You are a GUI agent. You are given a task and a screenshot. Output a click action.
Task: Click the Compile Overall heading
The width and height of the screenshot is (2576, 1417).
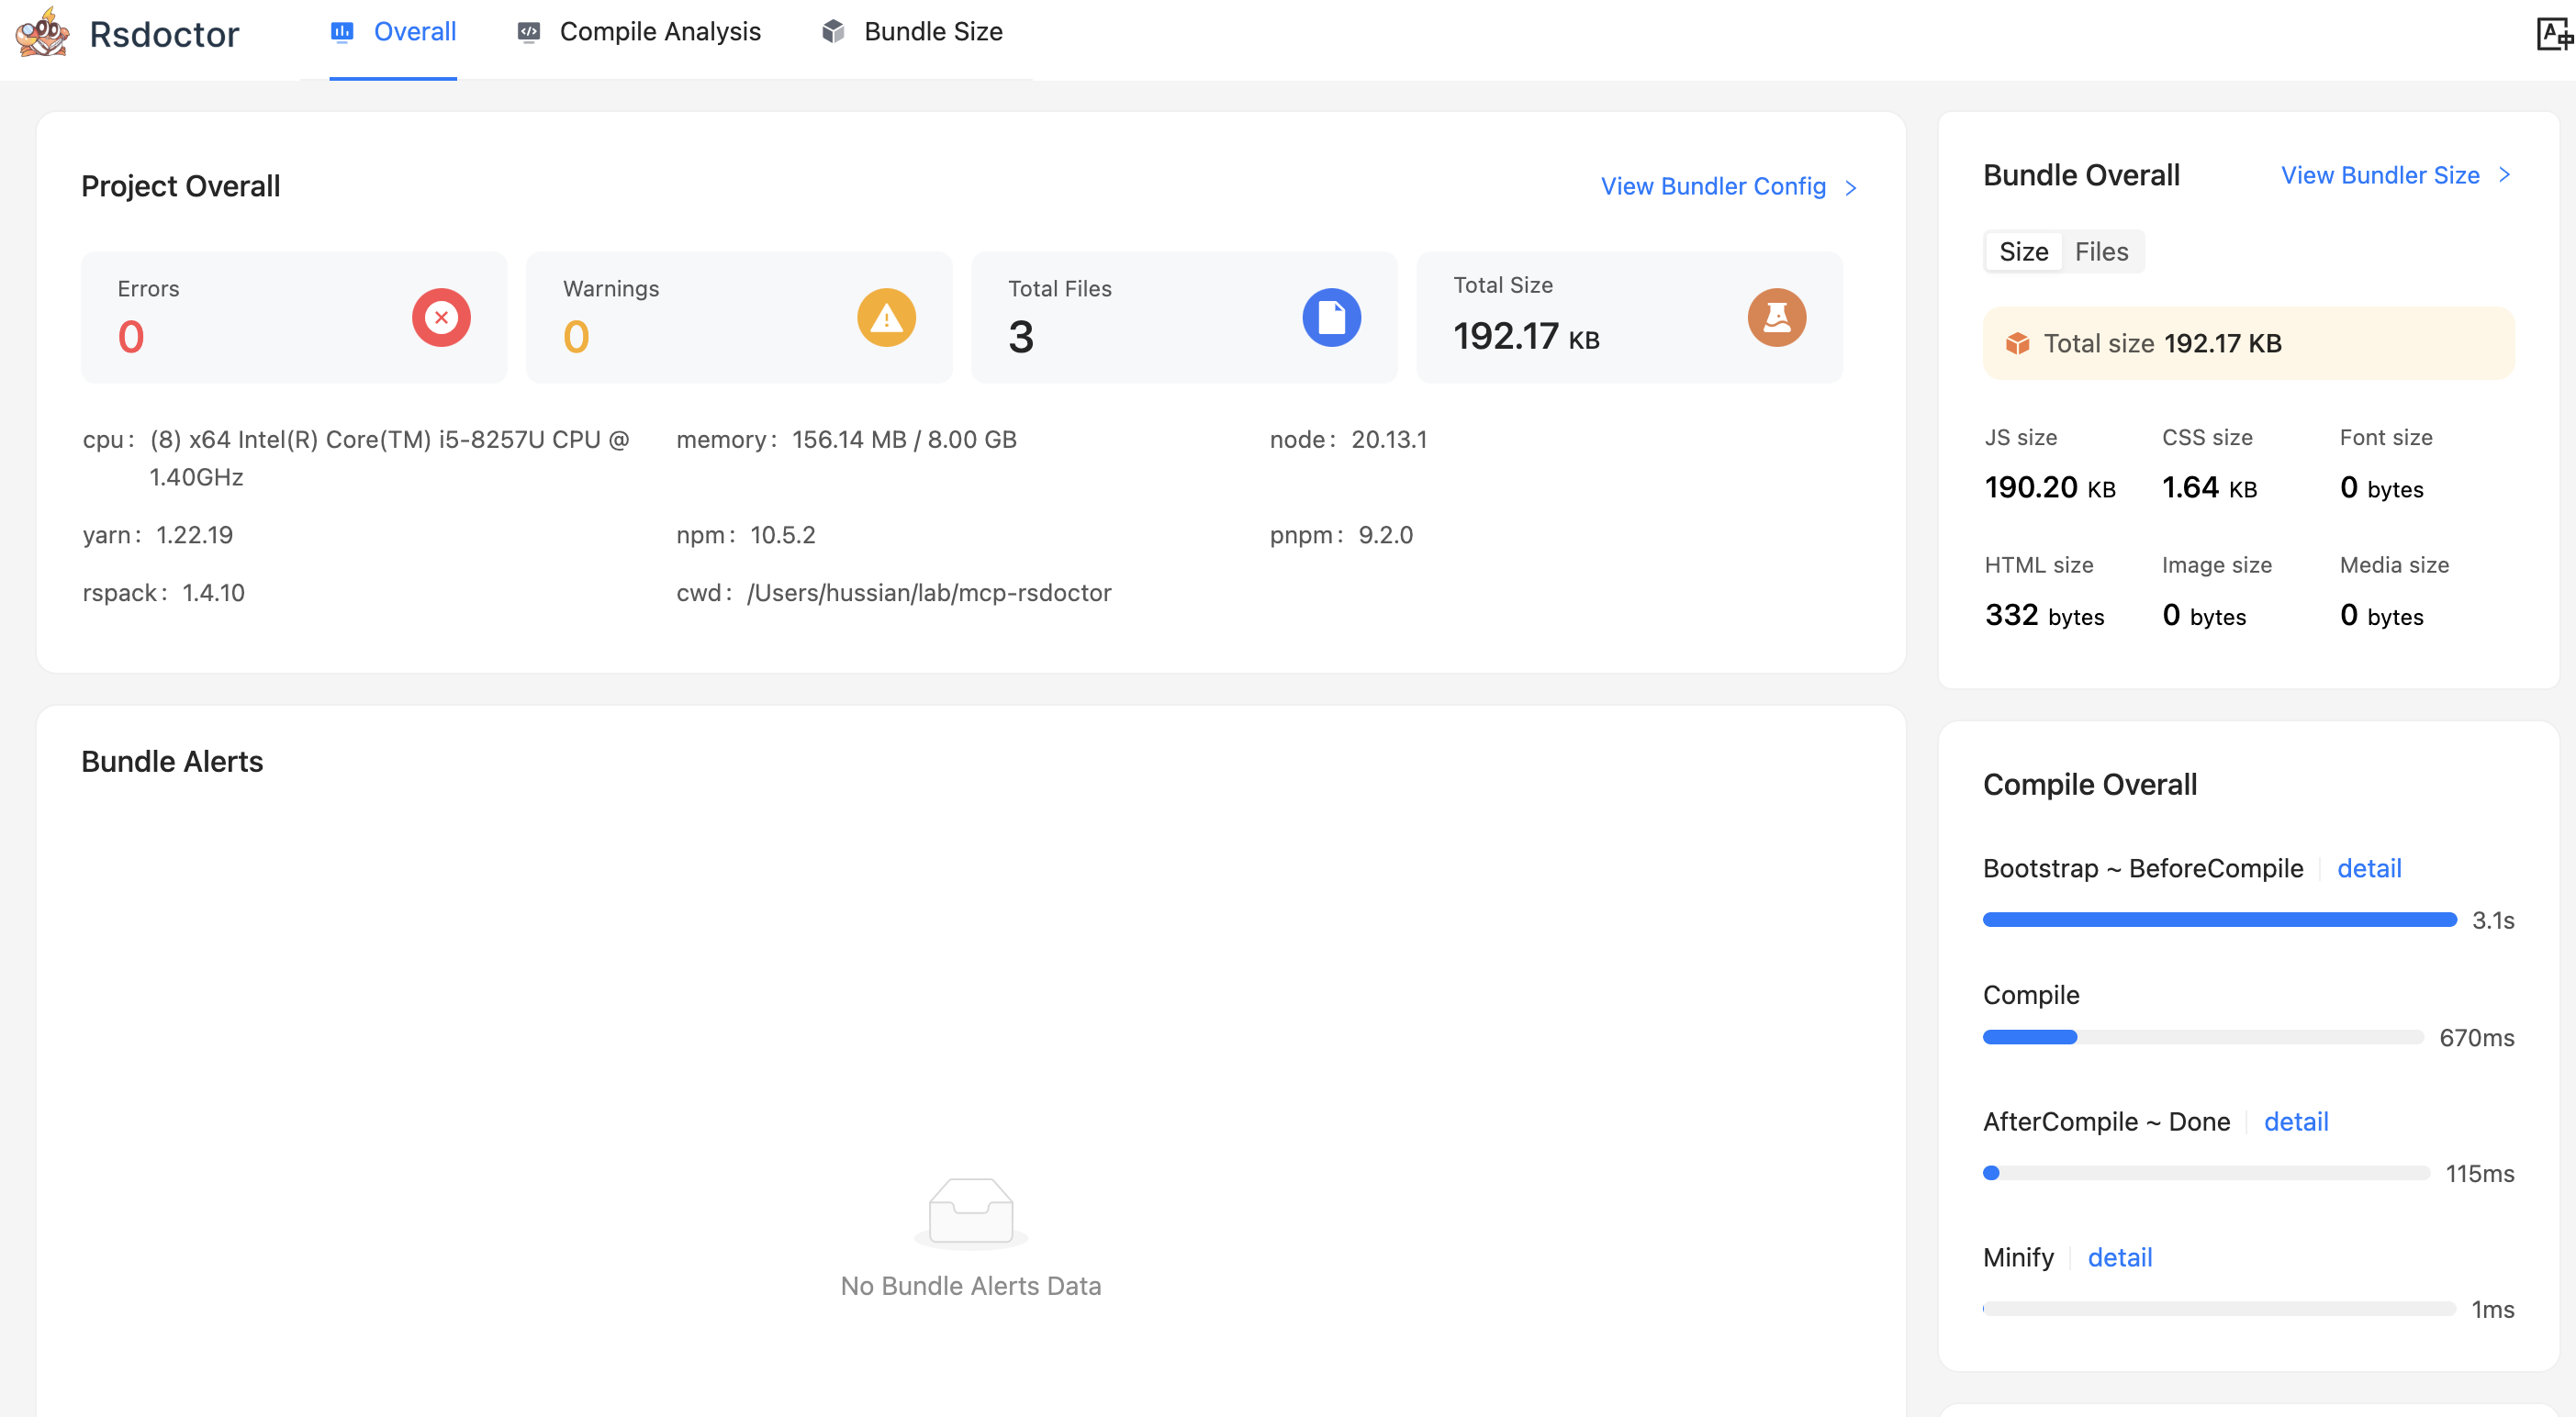point(2089,784)
